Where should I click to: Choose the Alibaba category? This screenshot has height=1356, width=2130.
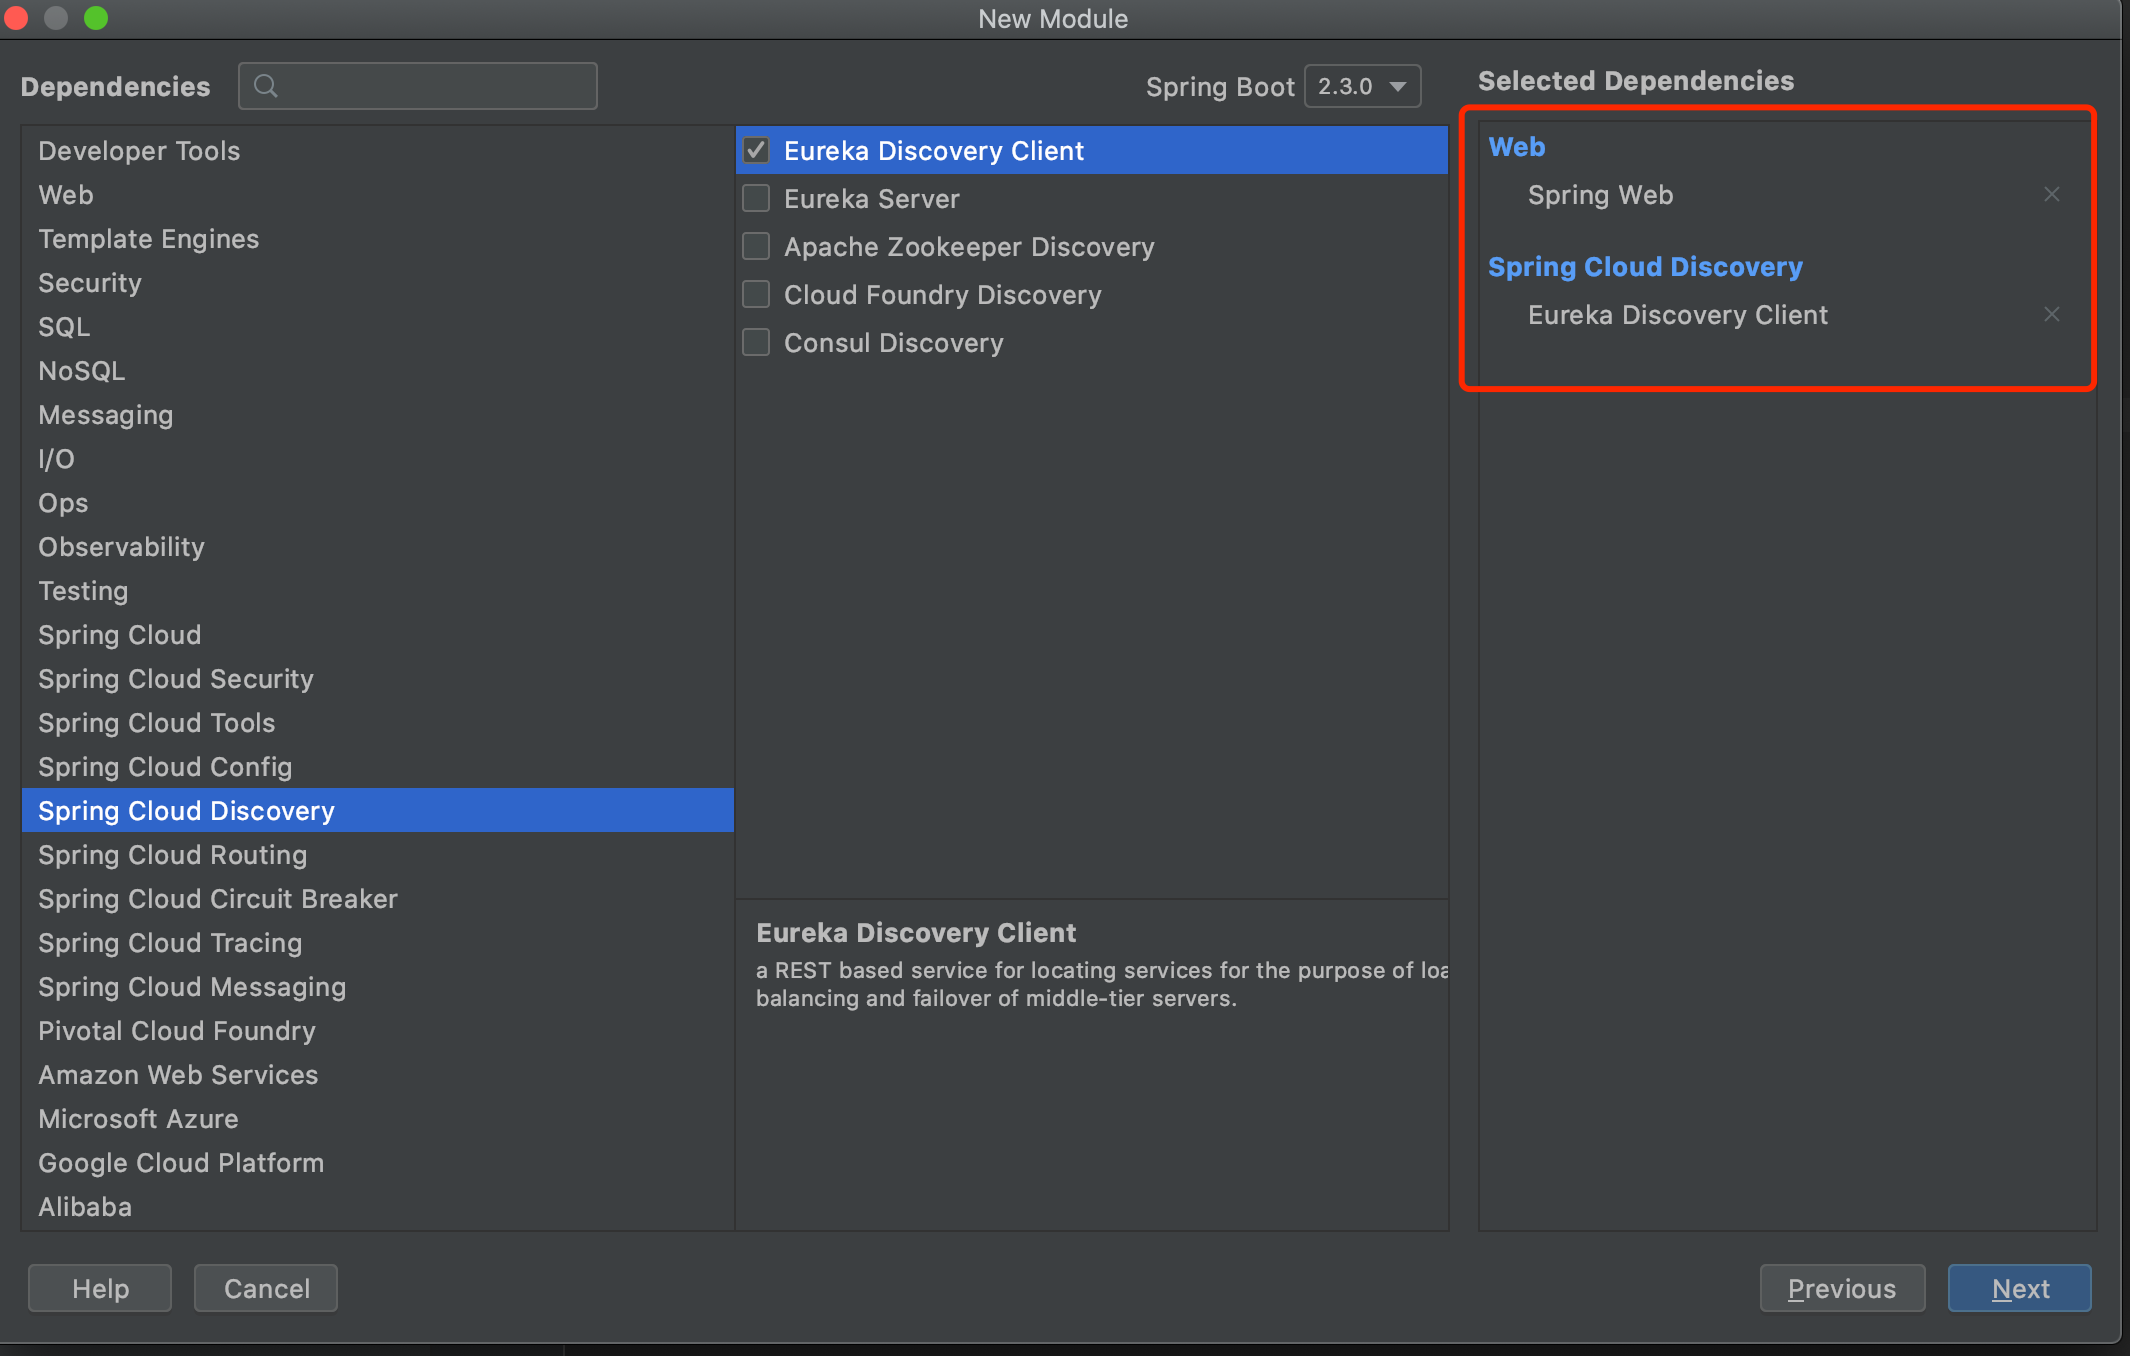click(x=85, y=1207)
